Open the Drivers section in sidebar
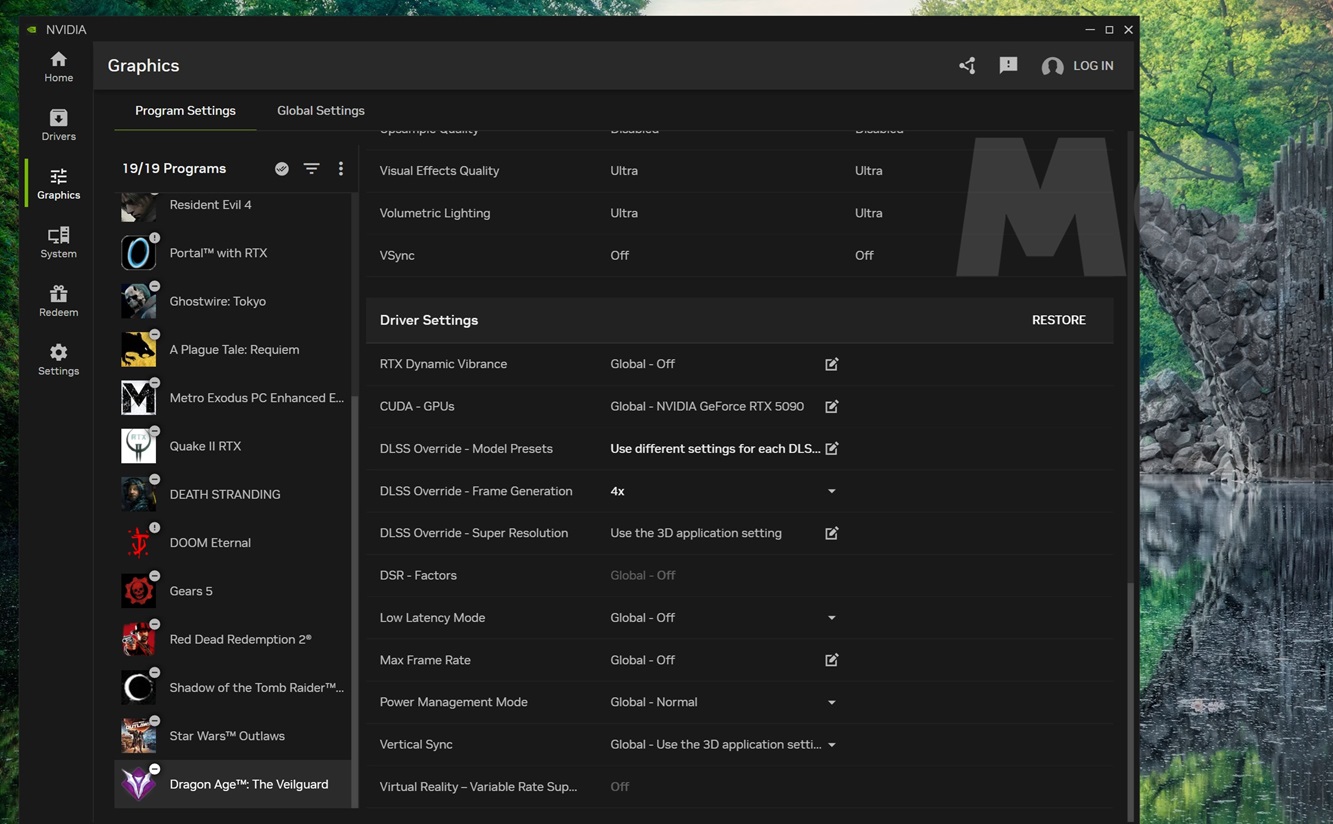Screen dimensions: 1333x824 click(x=58, y=124)
